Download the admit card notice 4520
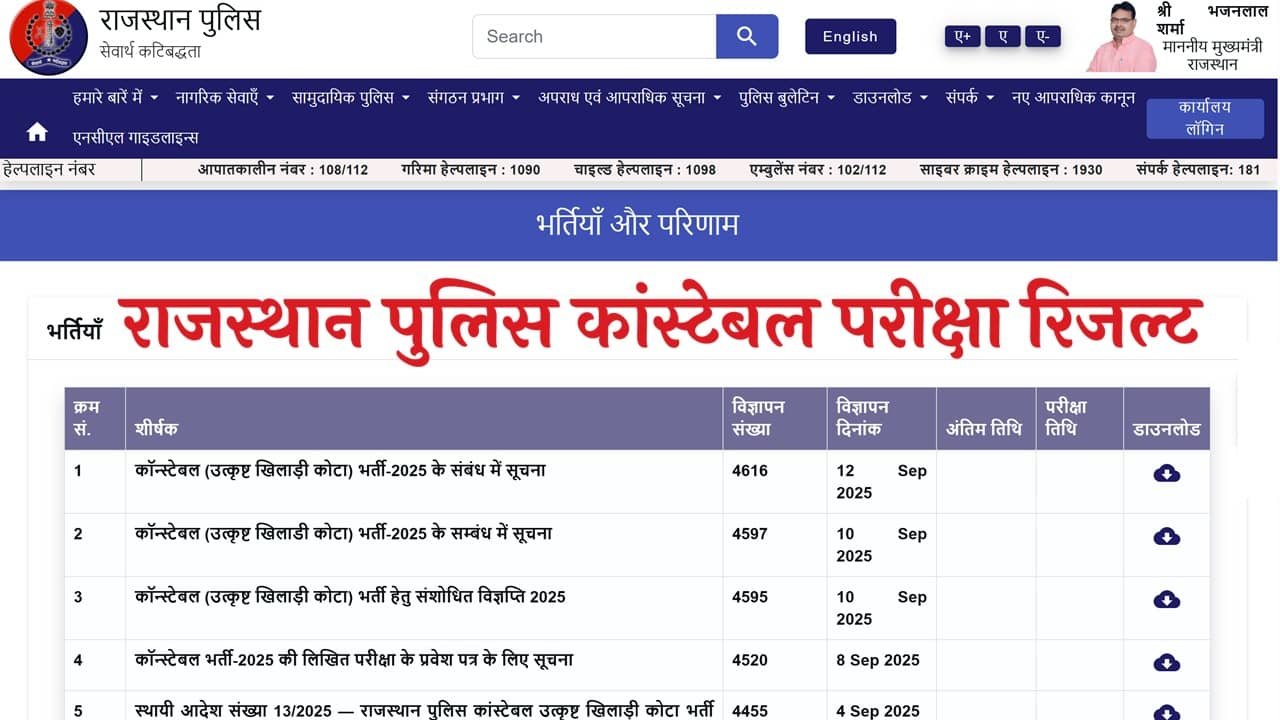1280x720 pixels. click(x=1166, y=663)
